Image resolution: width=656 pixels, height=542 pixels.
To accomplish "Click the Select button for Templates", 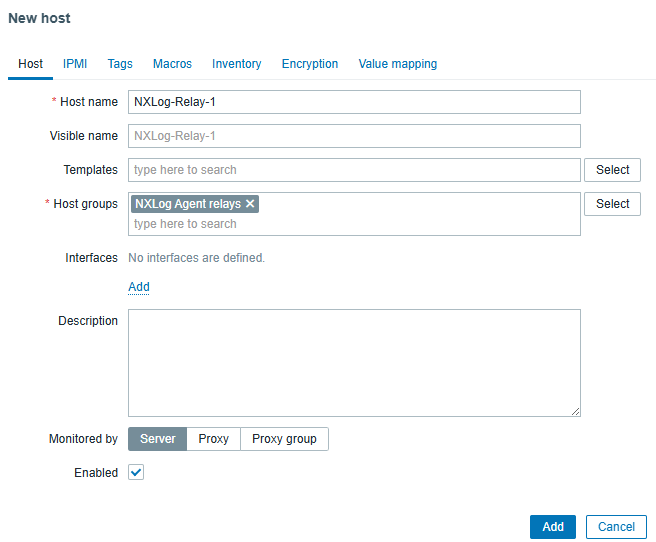I will point(612,170).
